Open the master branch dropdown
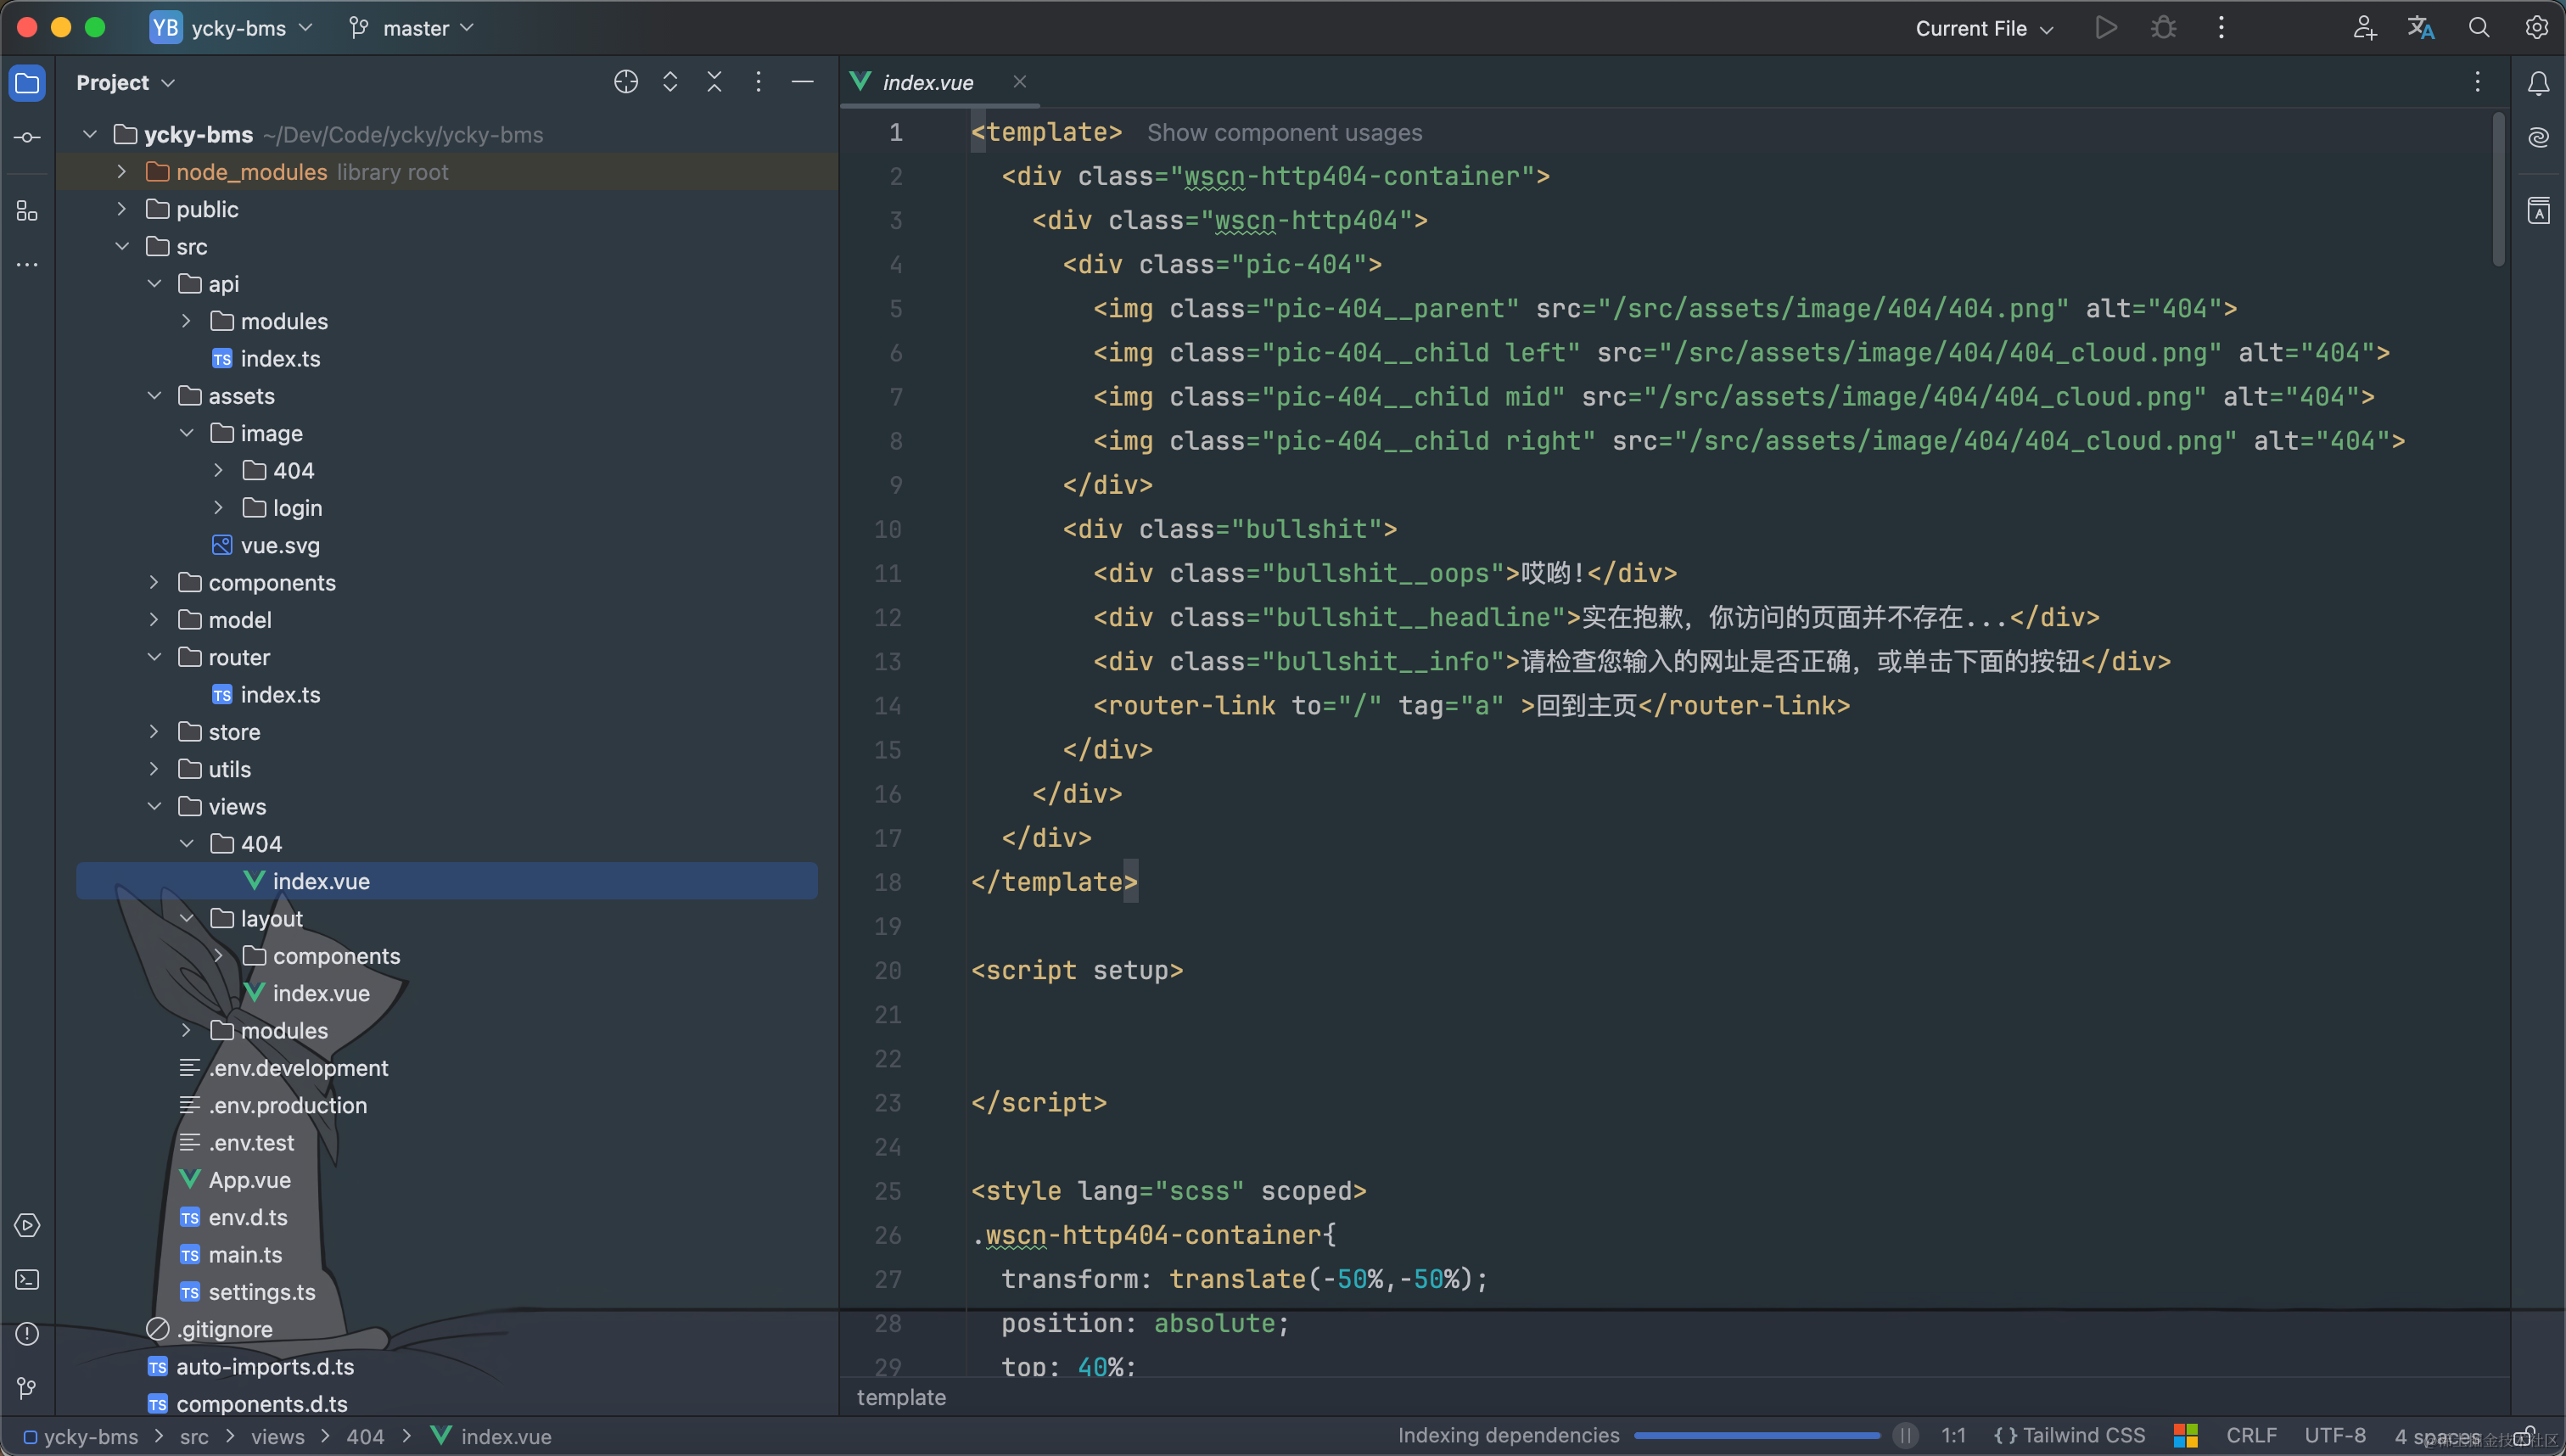The height and width of the screenshot is (1456, 2566). click(411, 28)
